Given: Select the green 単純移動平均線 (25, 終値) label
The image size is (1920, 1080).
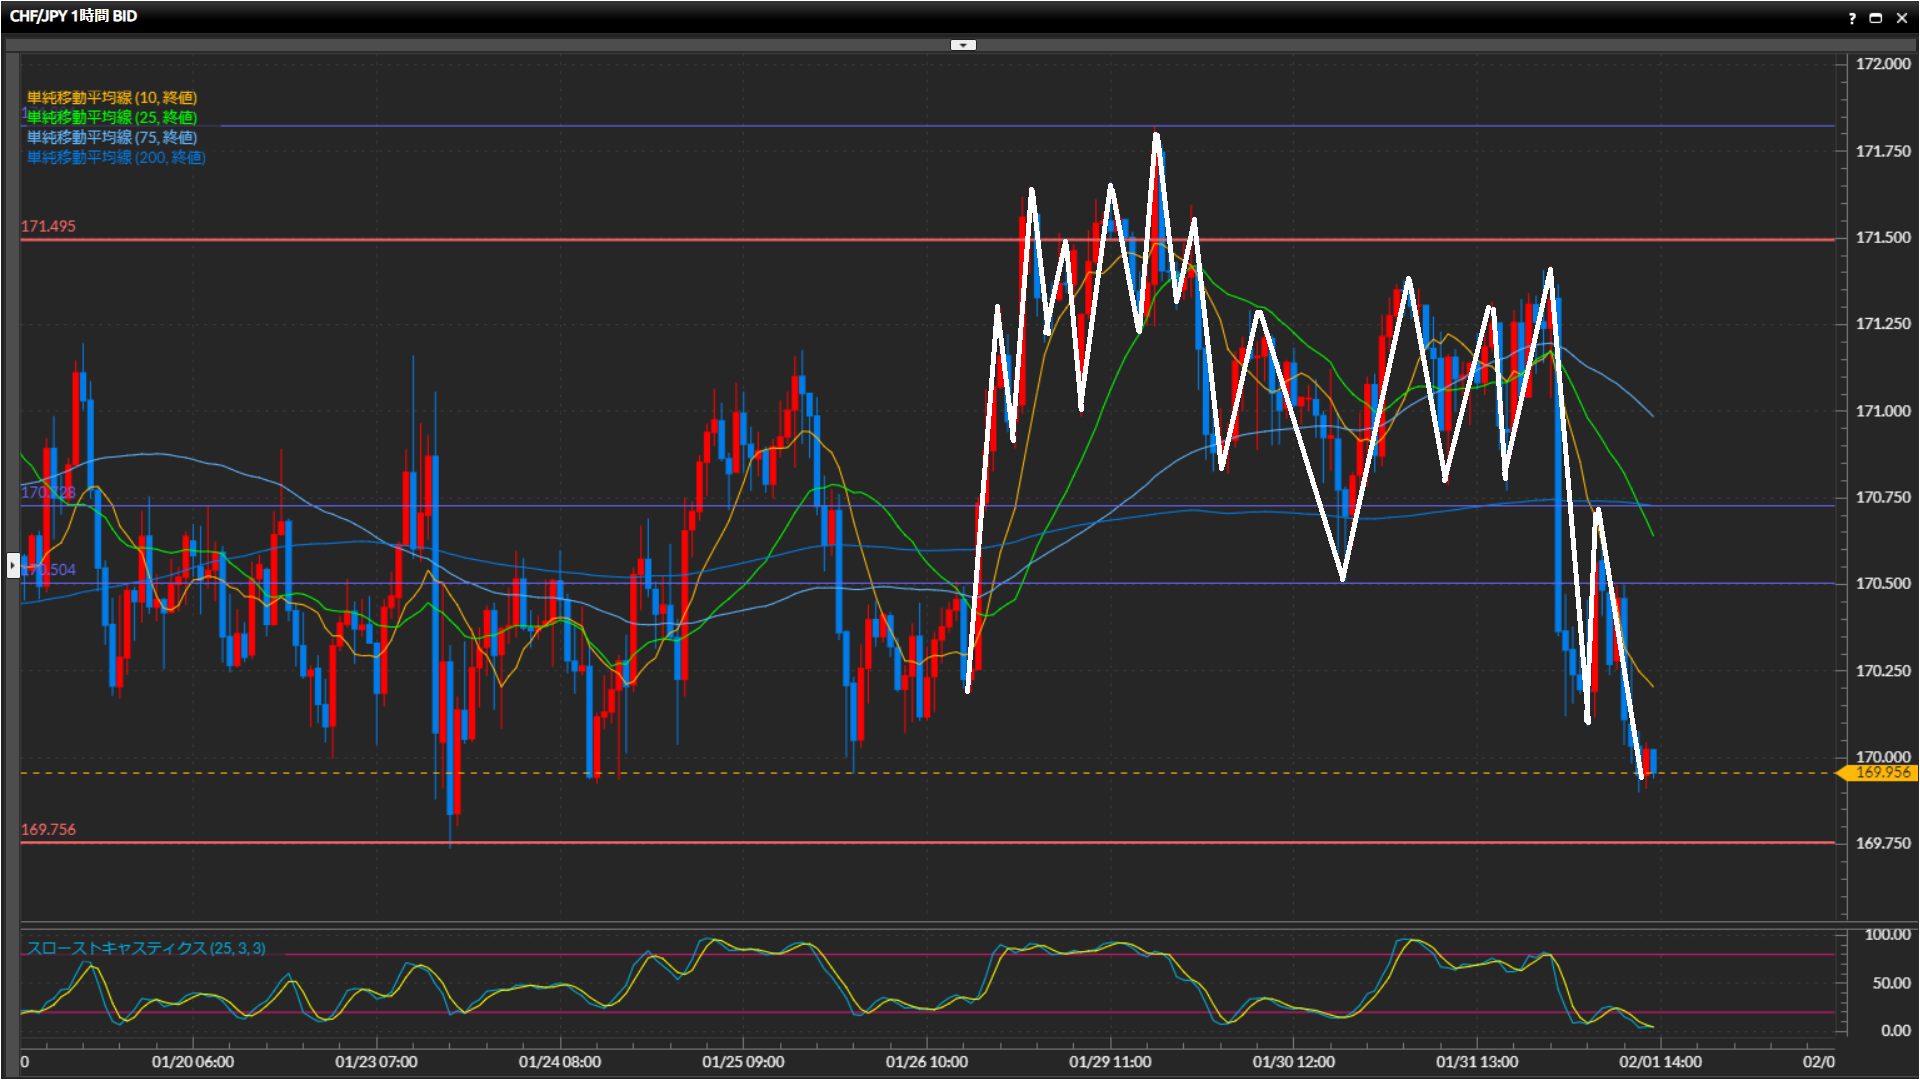Looking at the screenshot, I should tap(112, 117).
